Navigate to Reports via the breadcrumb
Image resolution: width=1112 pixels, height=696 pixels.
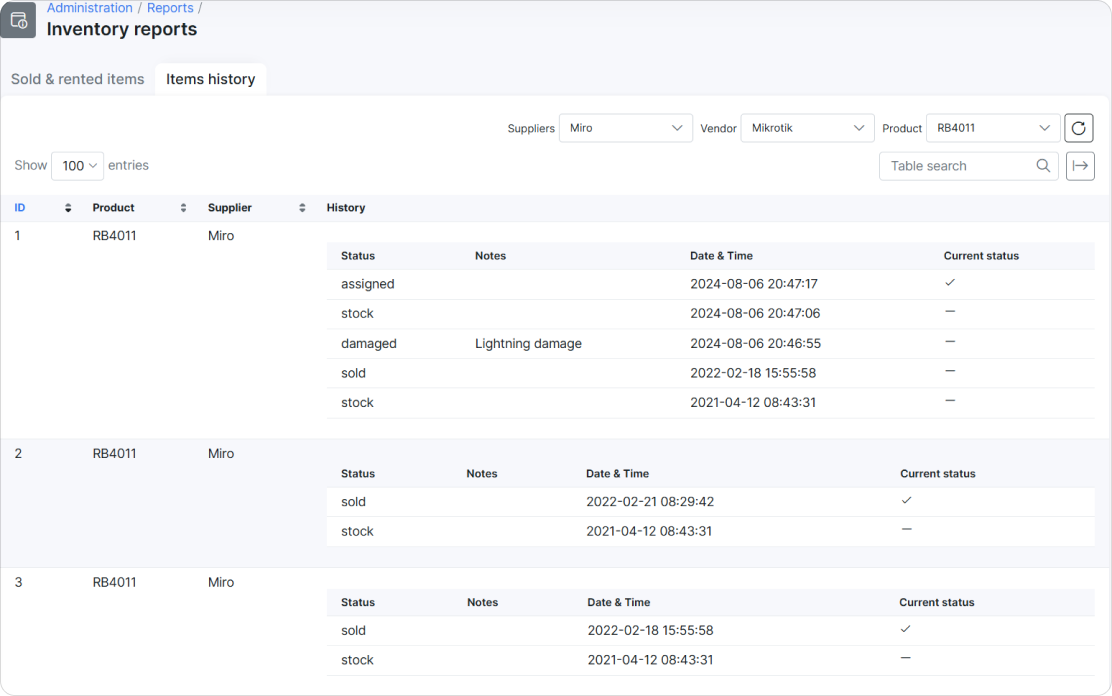[x=170, y=8]
